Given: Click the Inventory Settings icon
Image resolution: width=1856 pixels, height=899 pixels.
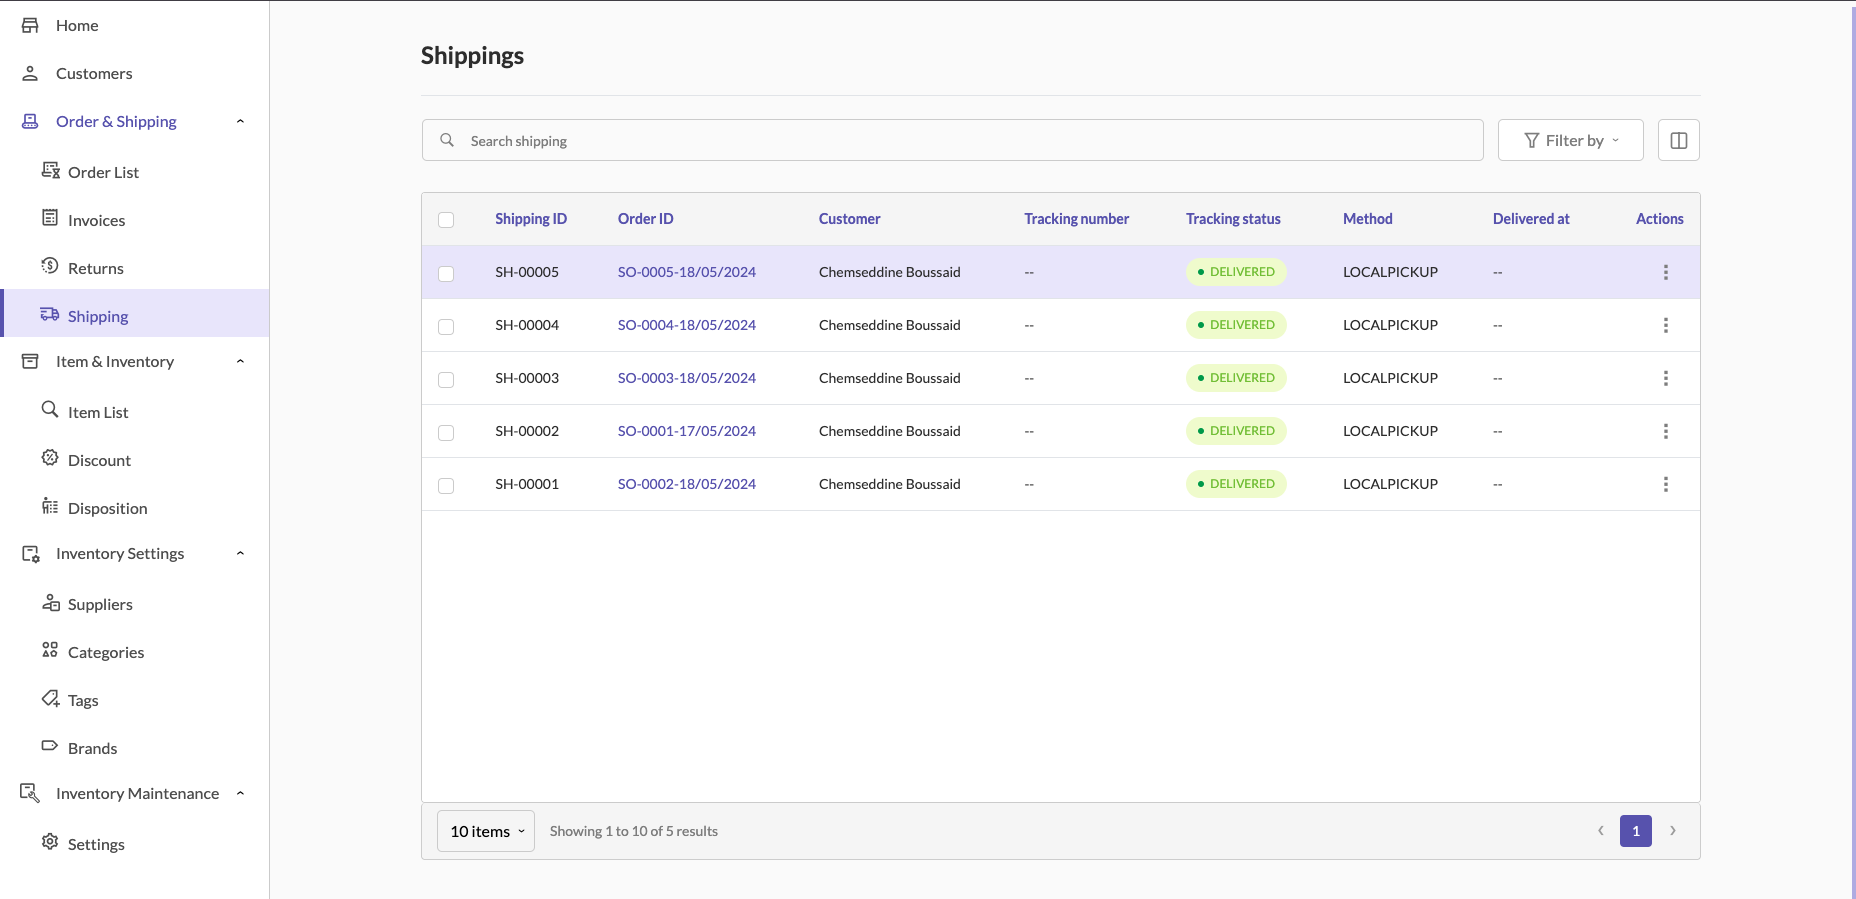Looking at the screenshot, I should 31,553.
